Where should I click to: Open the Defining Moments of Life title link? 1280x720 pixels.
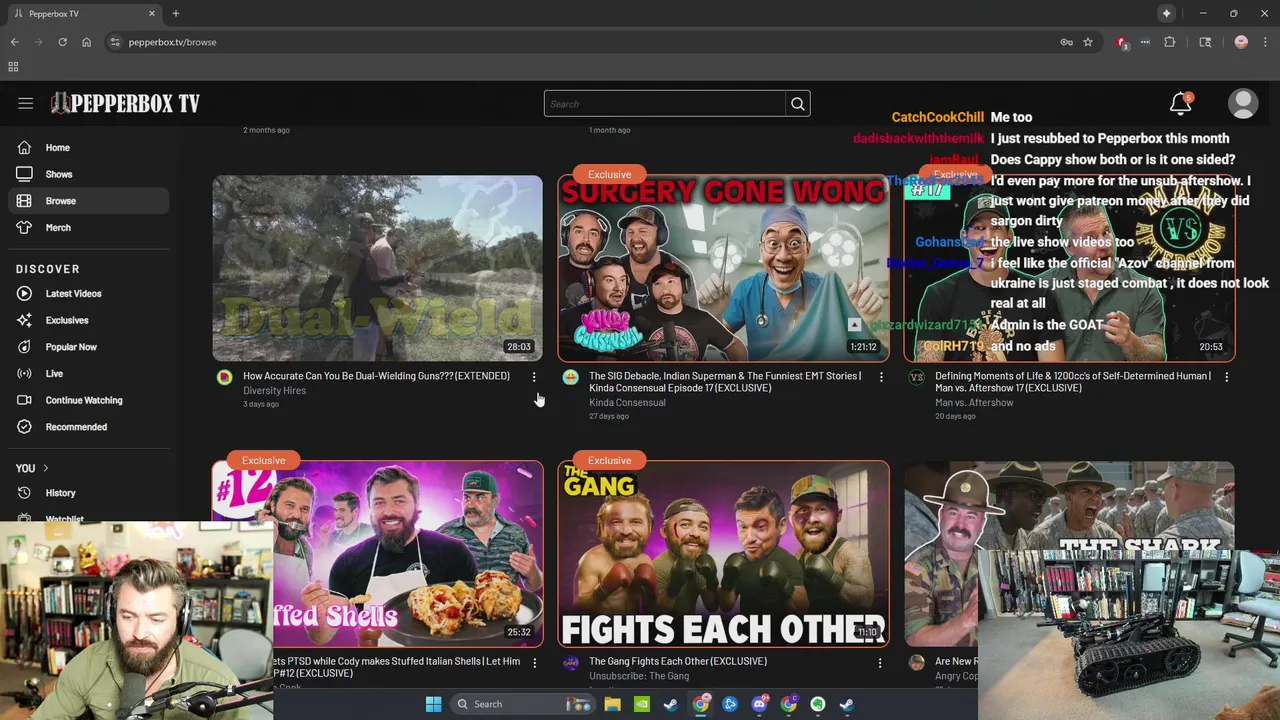click(1073, 382)
